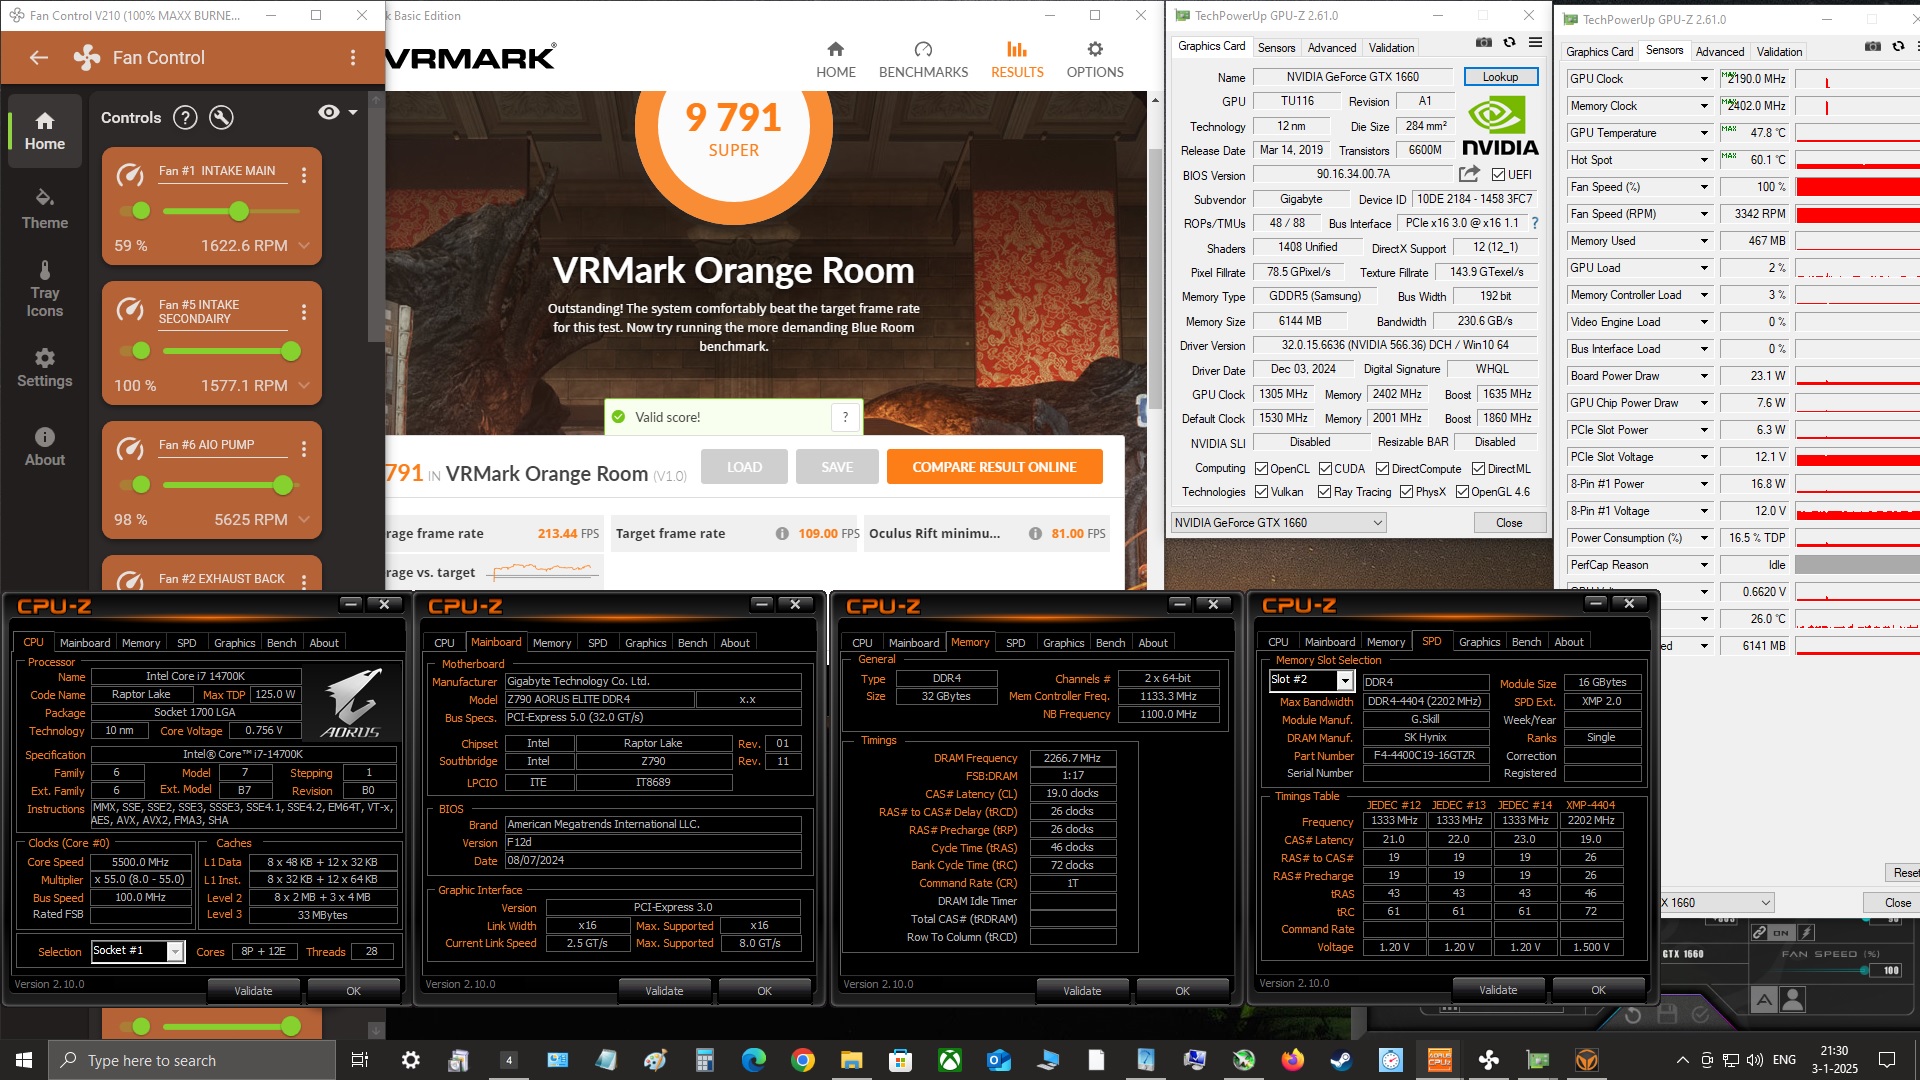Click the Controls help question mark icon
The width and height of the screenshot is (1920, 1080).
tap(185, 118)
